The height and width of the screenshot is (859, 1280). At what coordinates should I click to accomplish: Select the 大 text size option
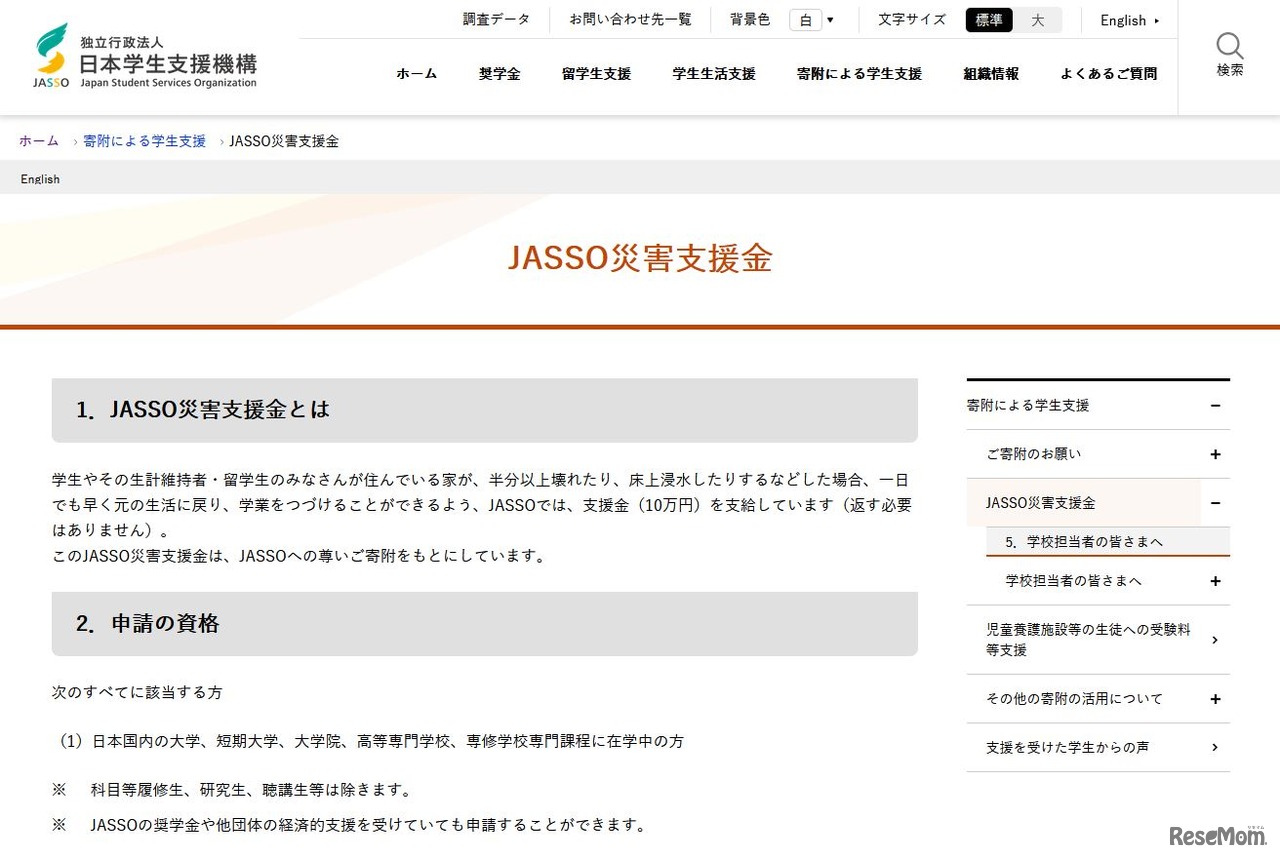[x=1038, y=19]
